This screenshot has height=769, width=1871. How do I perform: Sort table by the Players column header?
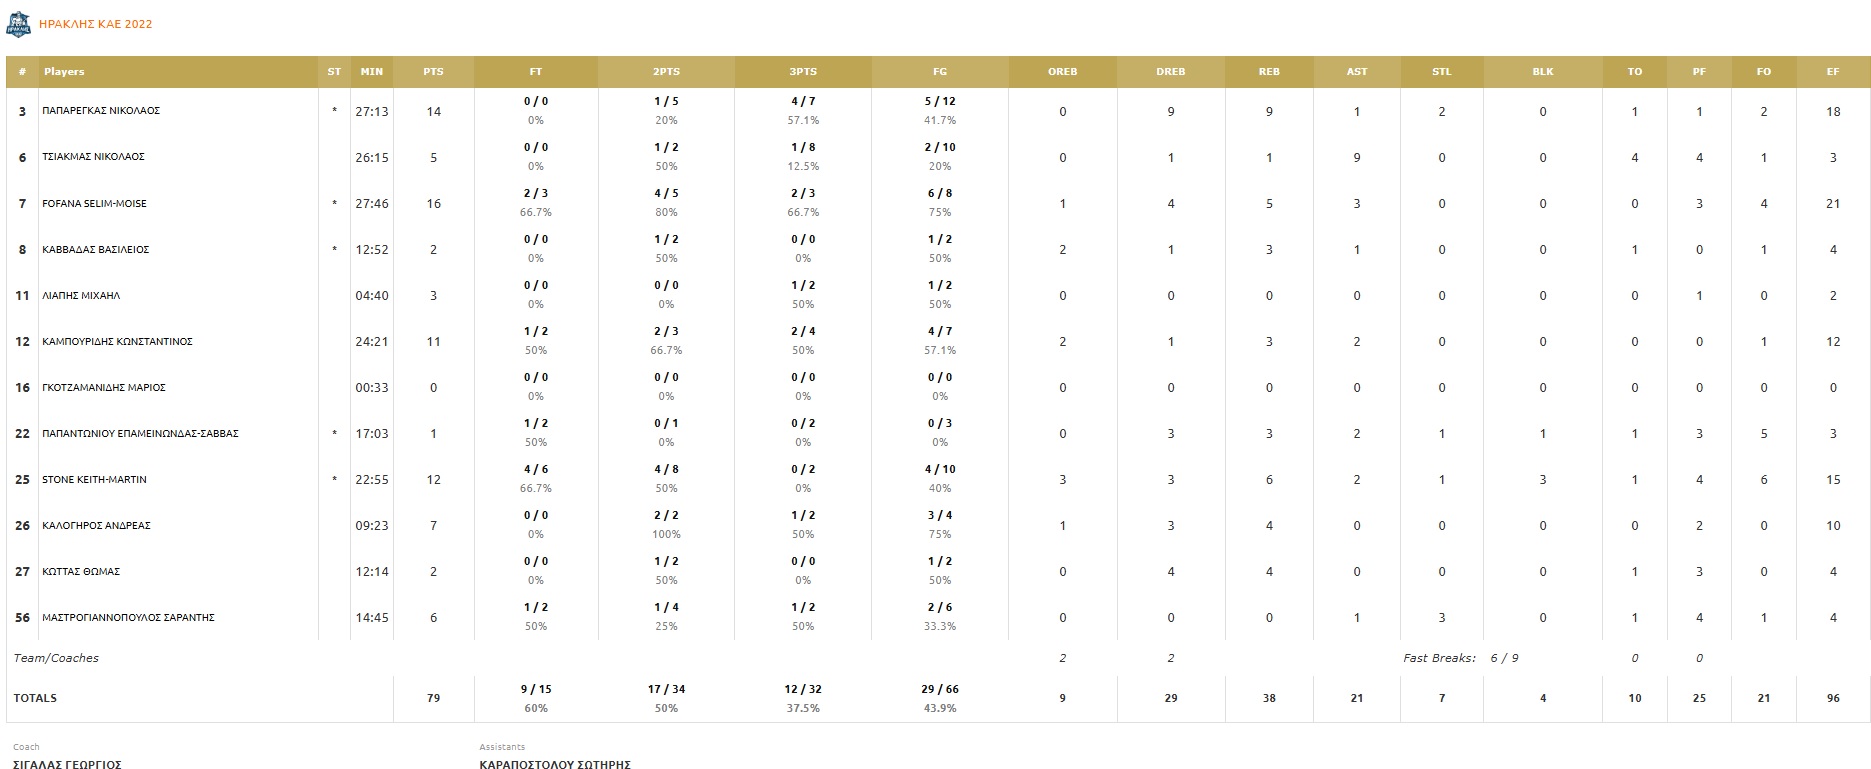pyautogui.click(x=64, y=72)
